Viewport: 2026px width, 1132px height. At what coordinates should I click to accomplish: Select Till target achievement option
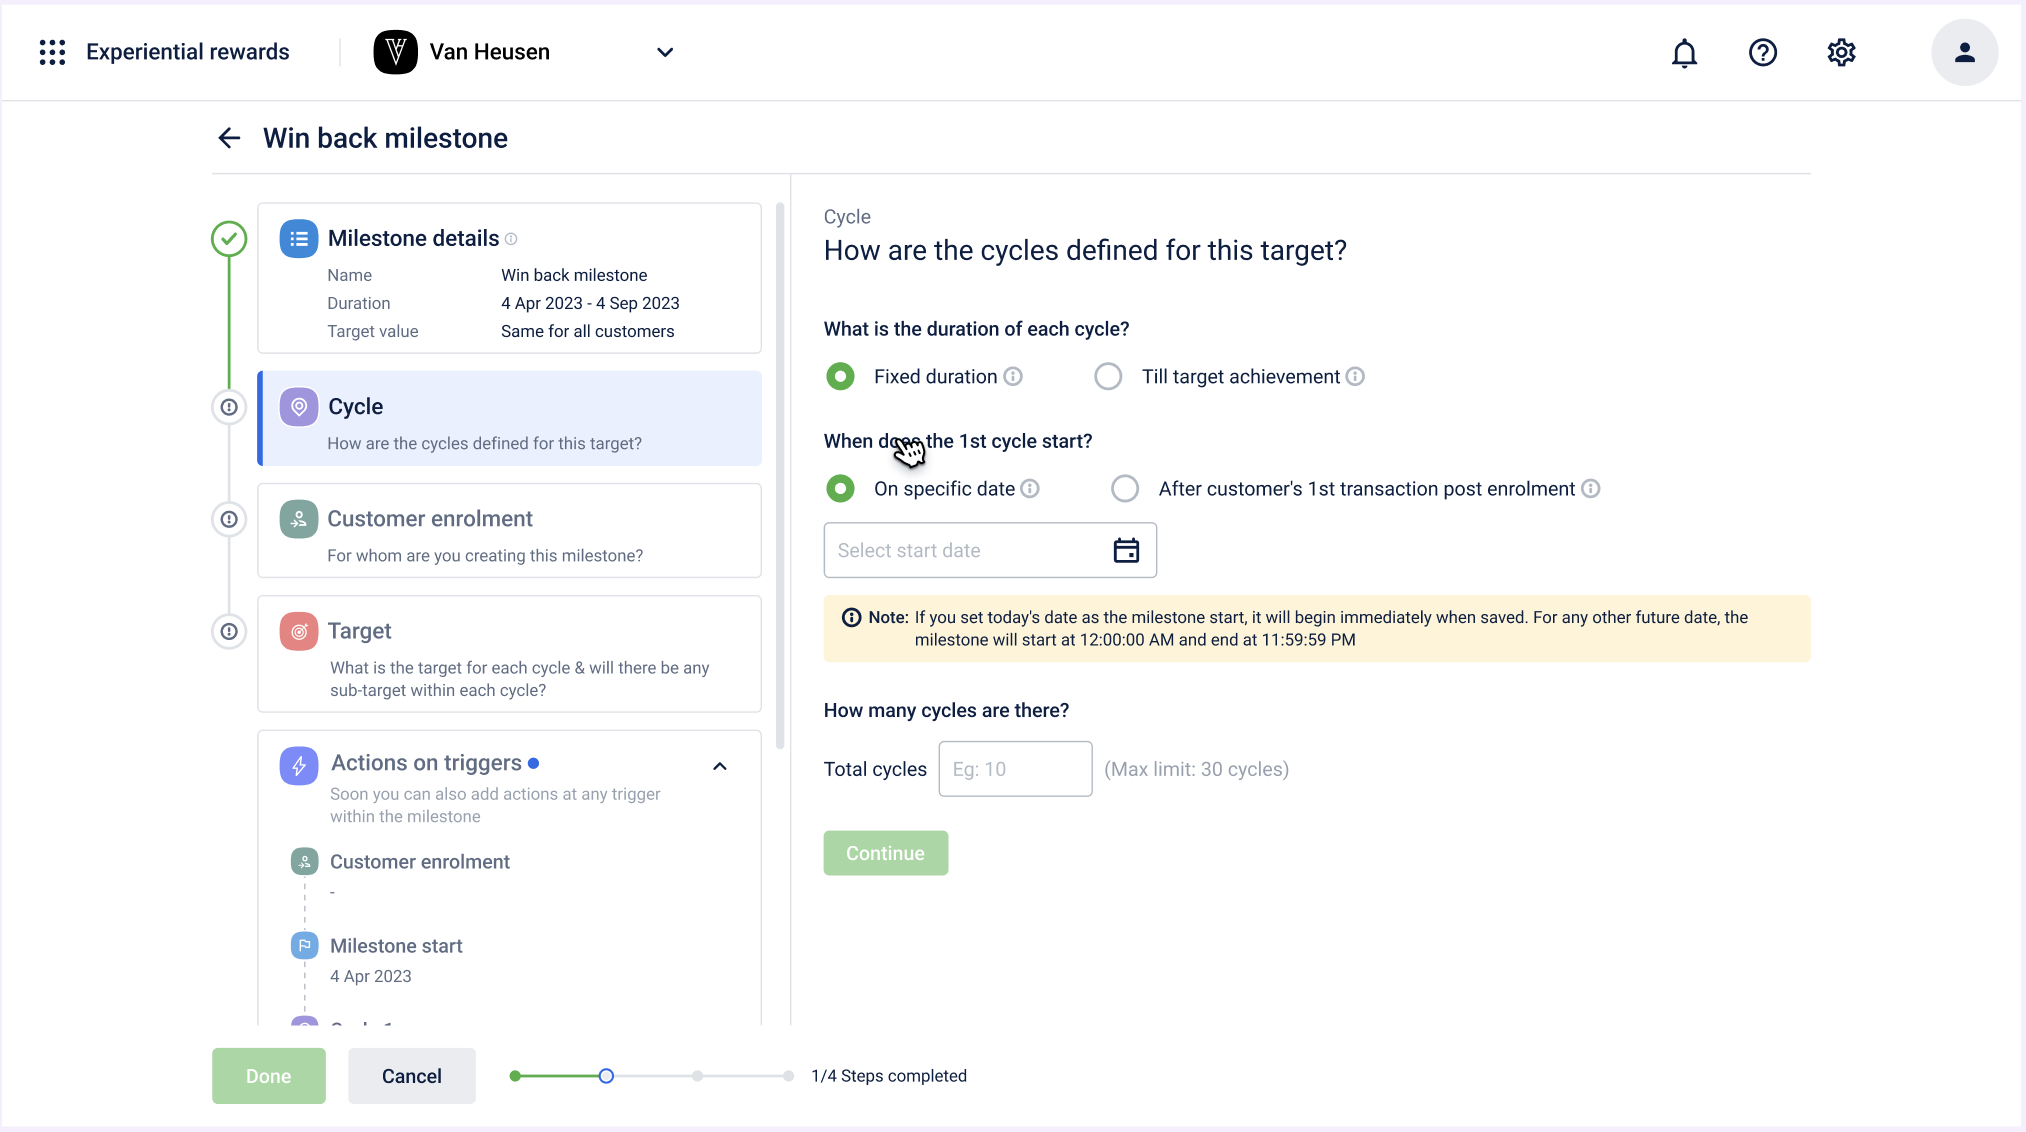(1108, 376)
